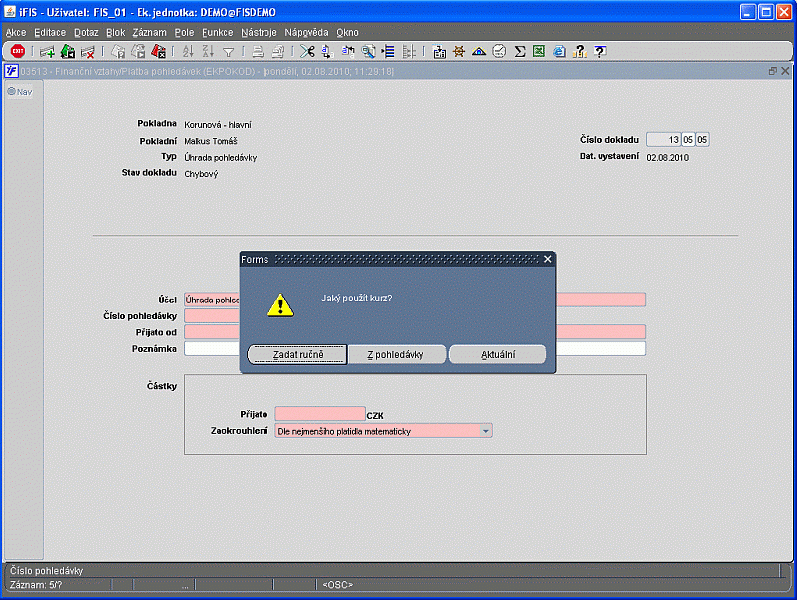This screenshot has height=600, width=797.
Task: Click the Přijato amount input field
Action: (x=319, y=413)
